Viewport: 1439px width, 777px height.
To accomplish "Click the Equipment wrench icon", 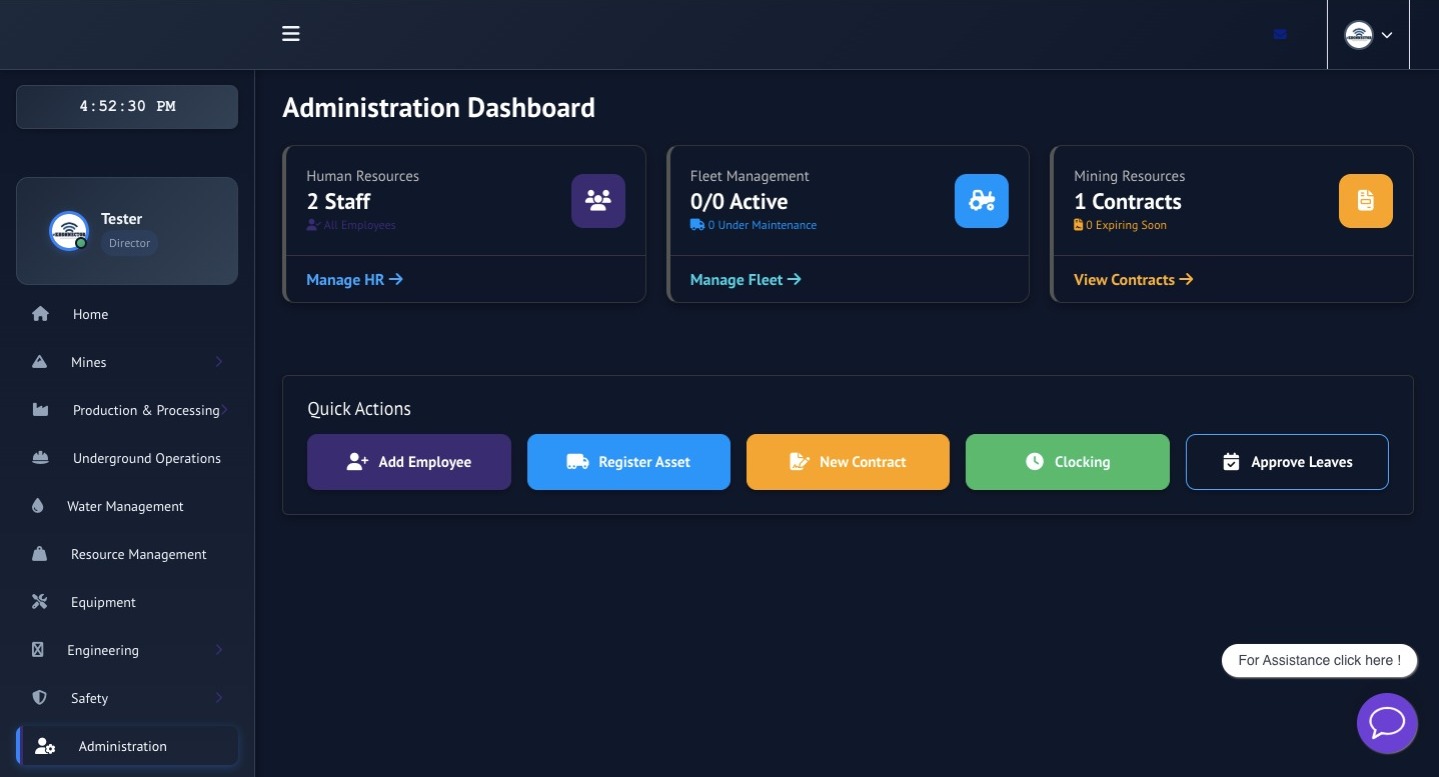I will [39, 601].
